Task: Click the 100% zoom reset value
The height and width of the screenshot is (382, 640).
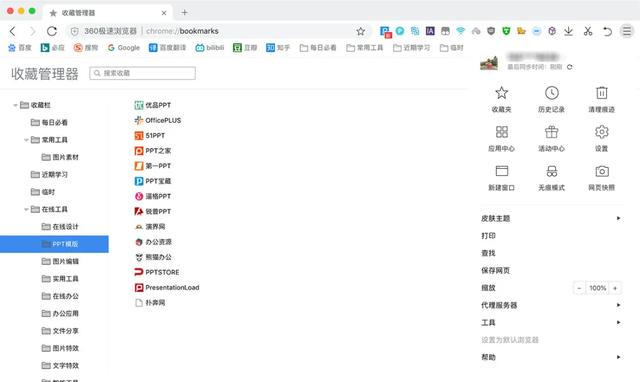Action: (x=598, y=288)
